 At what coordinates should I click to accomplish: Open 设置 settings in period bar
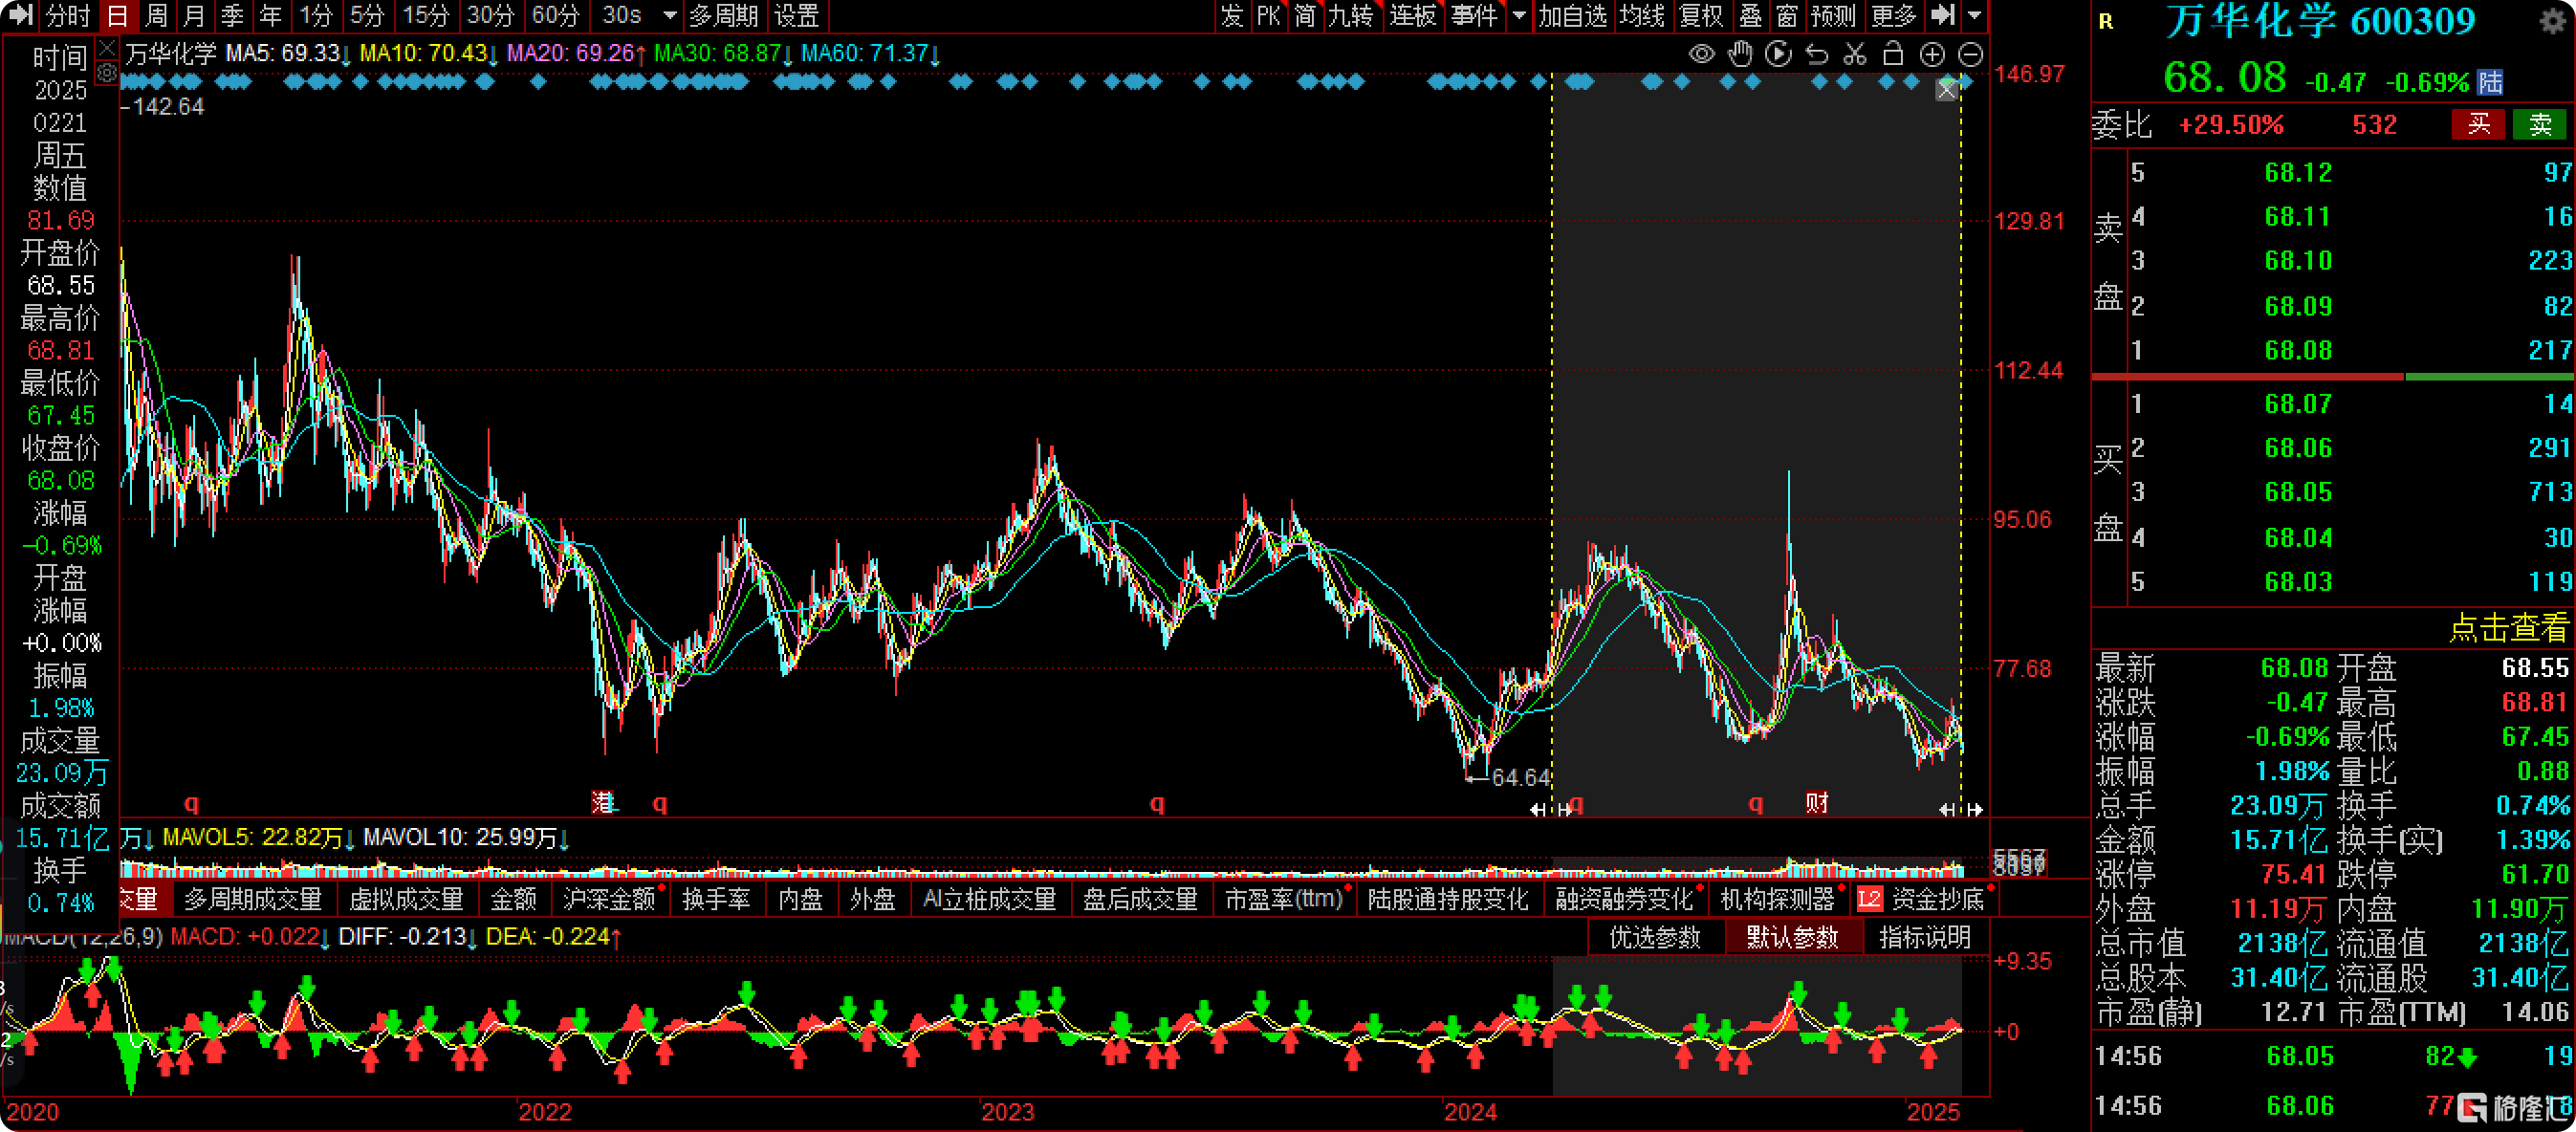point(797,15)
